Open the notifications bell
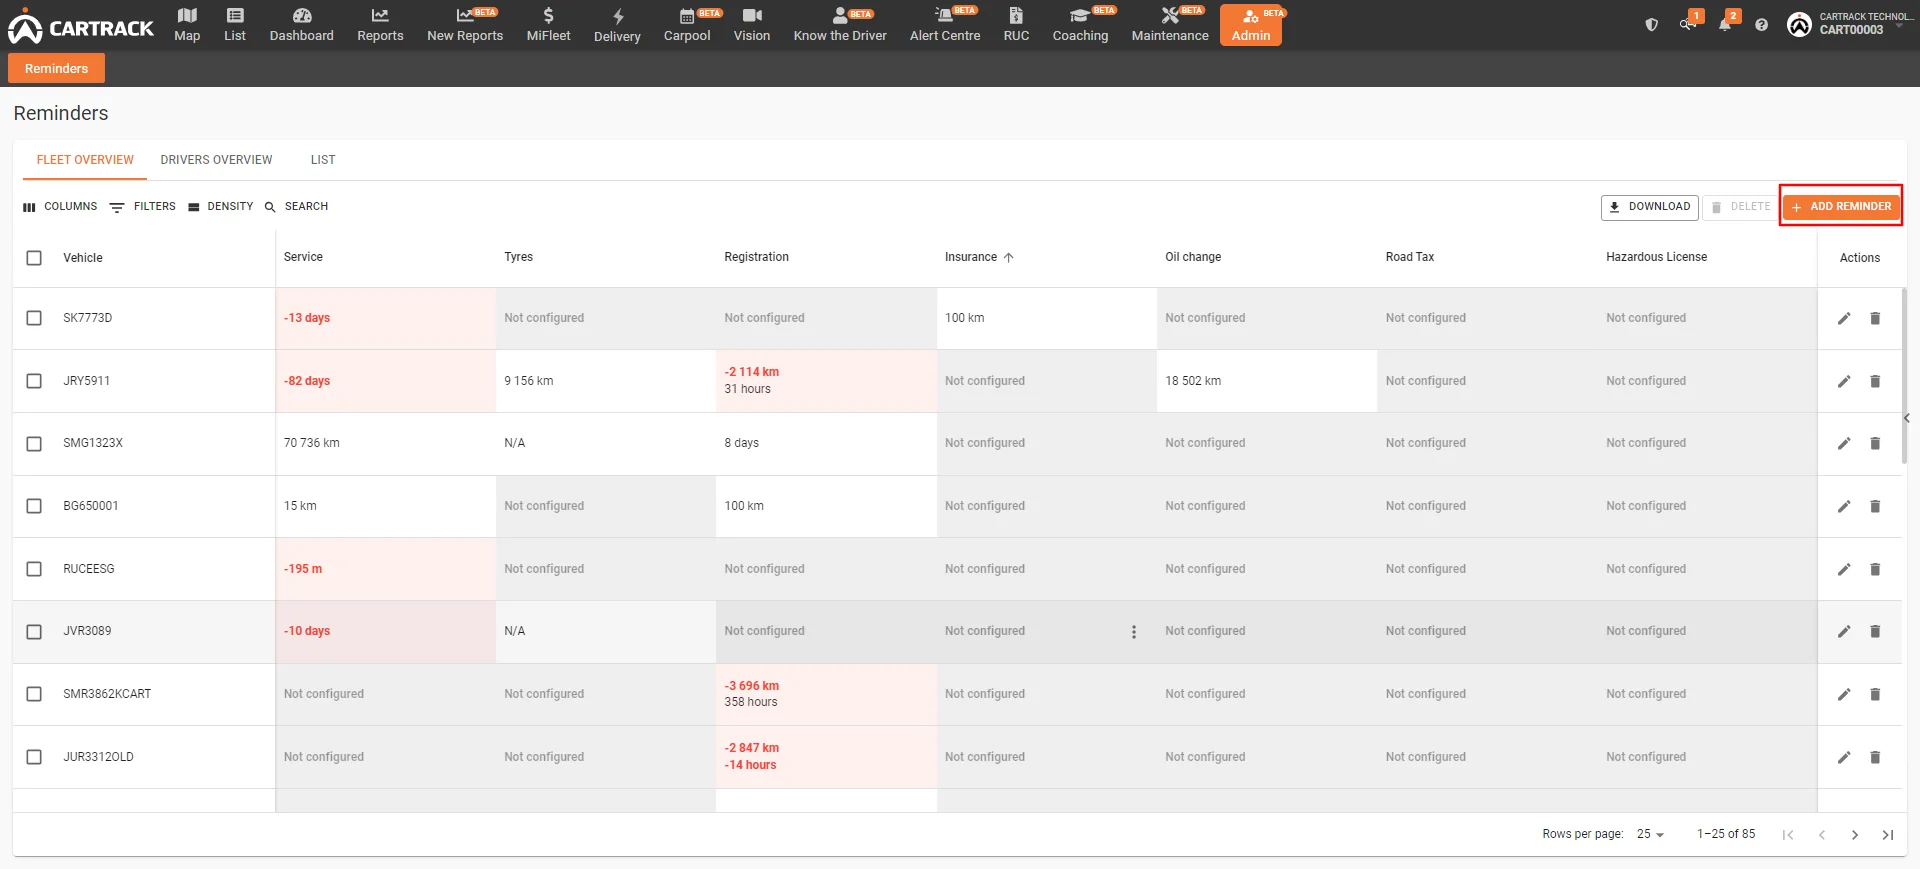The height and width of the screenshot is (869, 1920). [1725, 25]
